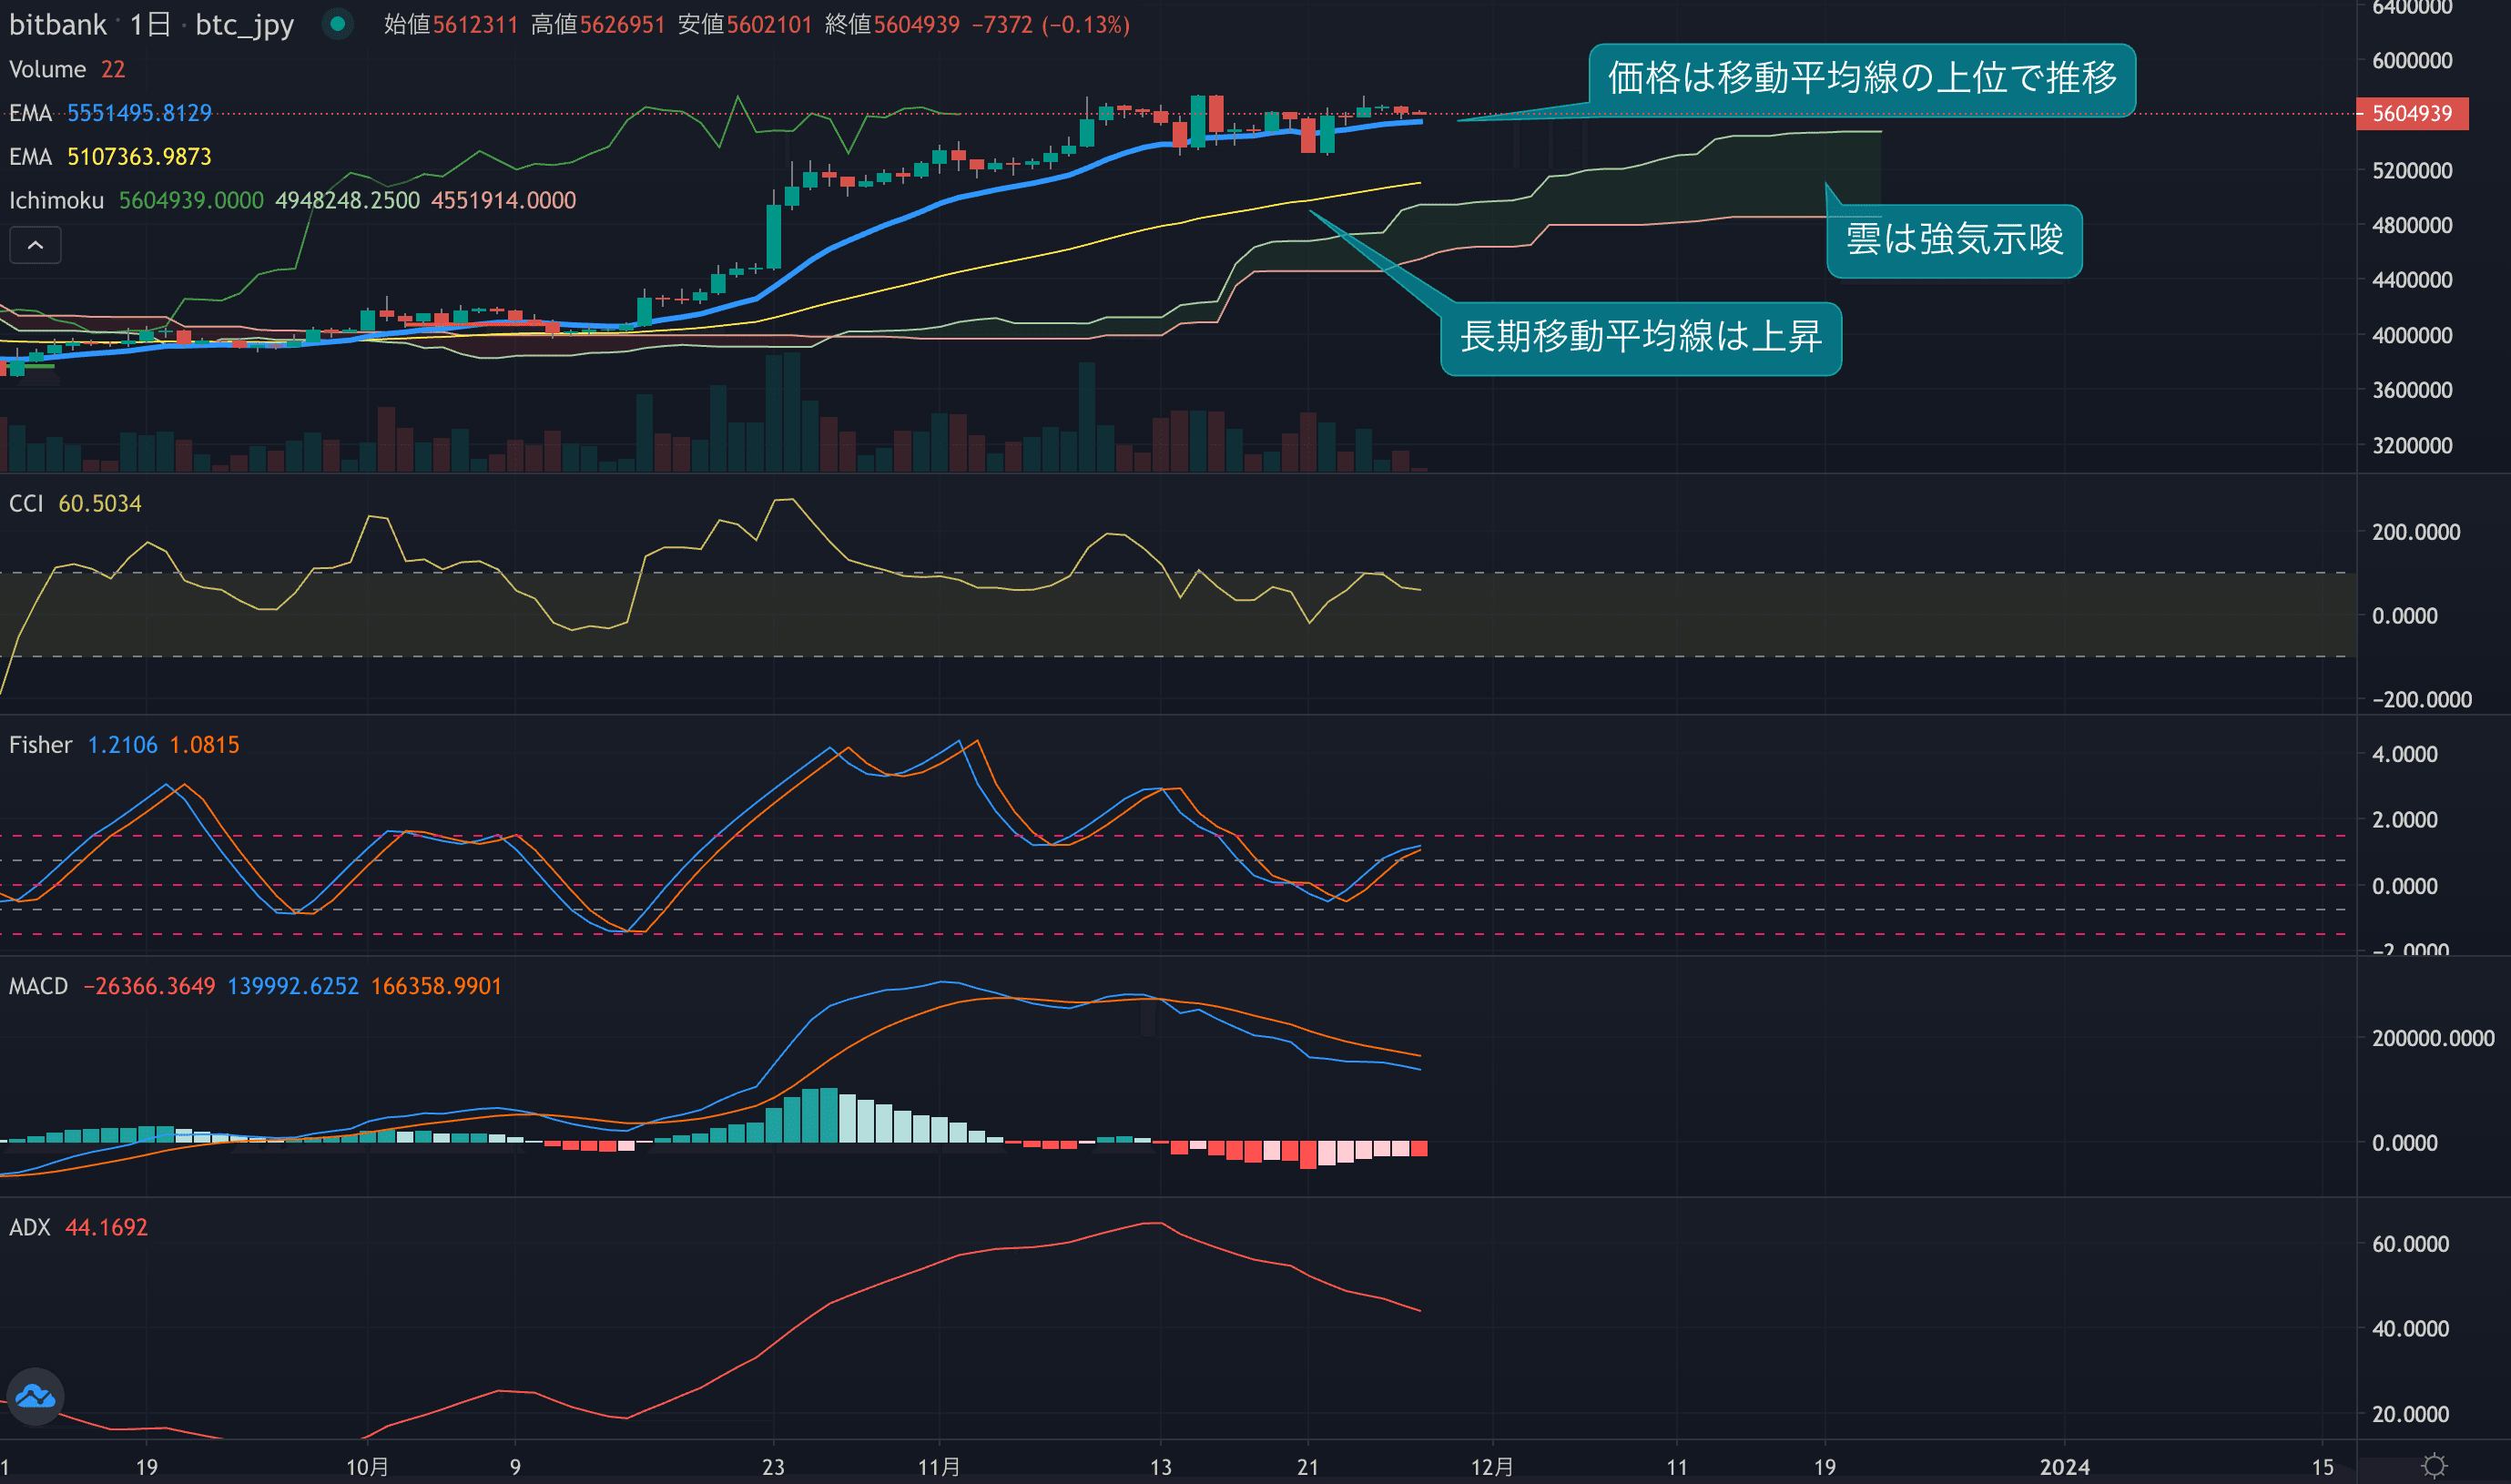The height and width of the screenshot is (1484, 2511).
Task: Click the TradingView logo badge
Action: tap(35, 1396)
